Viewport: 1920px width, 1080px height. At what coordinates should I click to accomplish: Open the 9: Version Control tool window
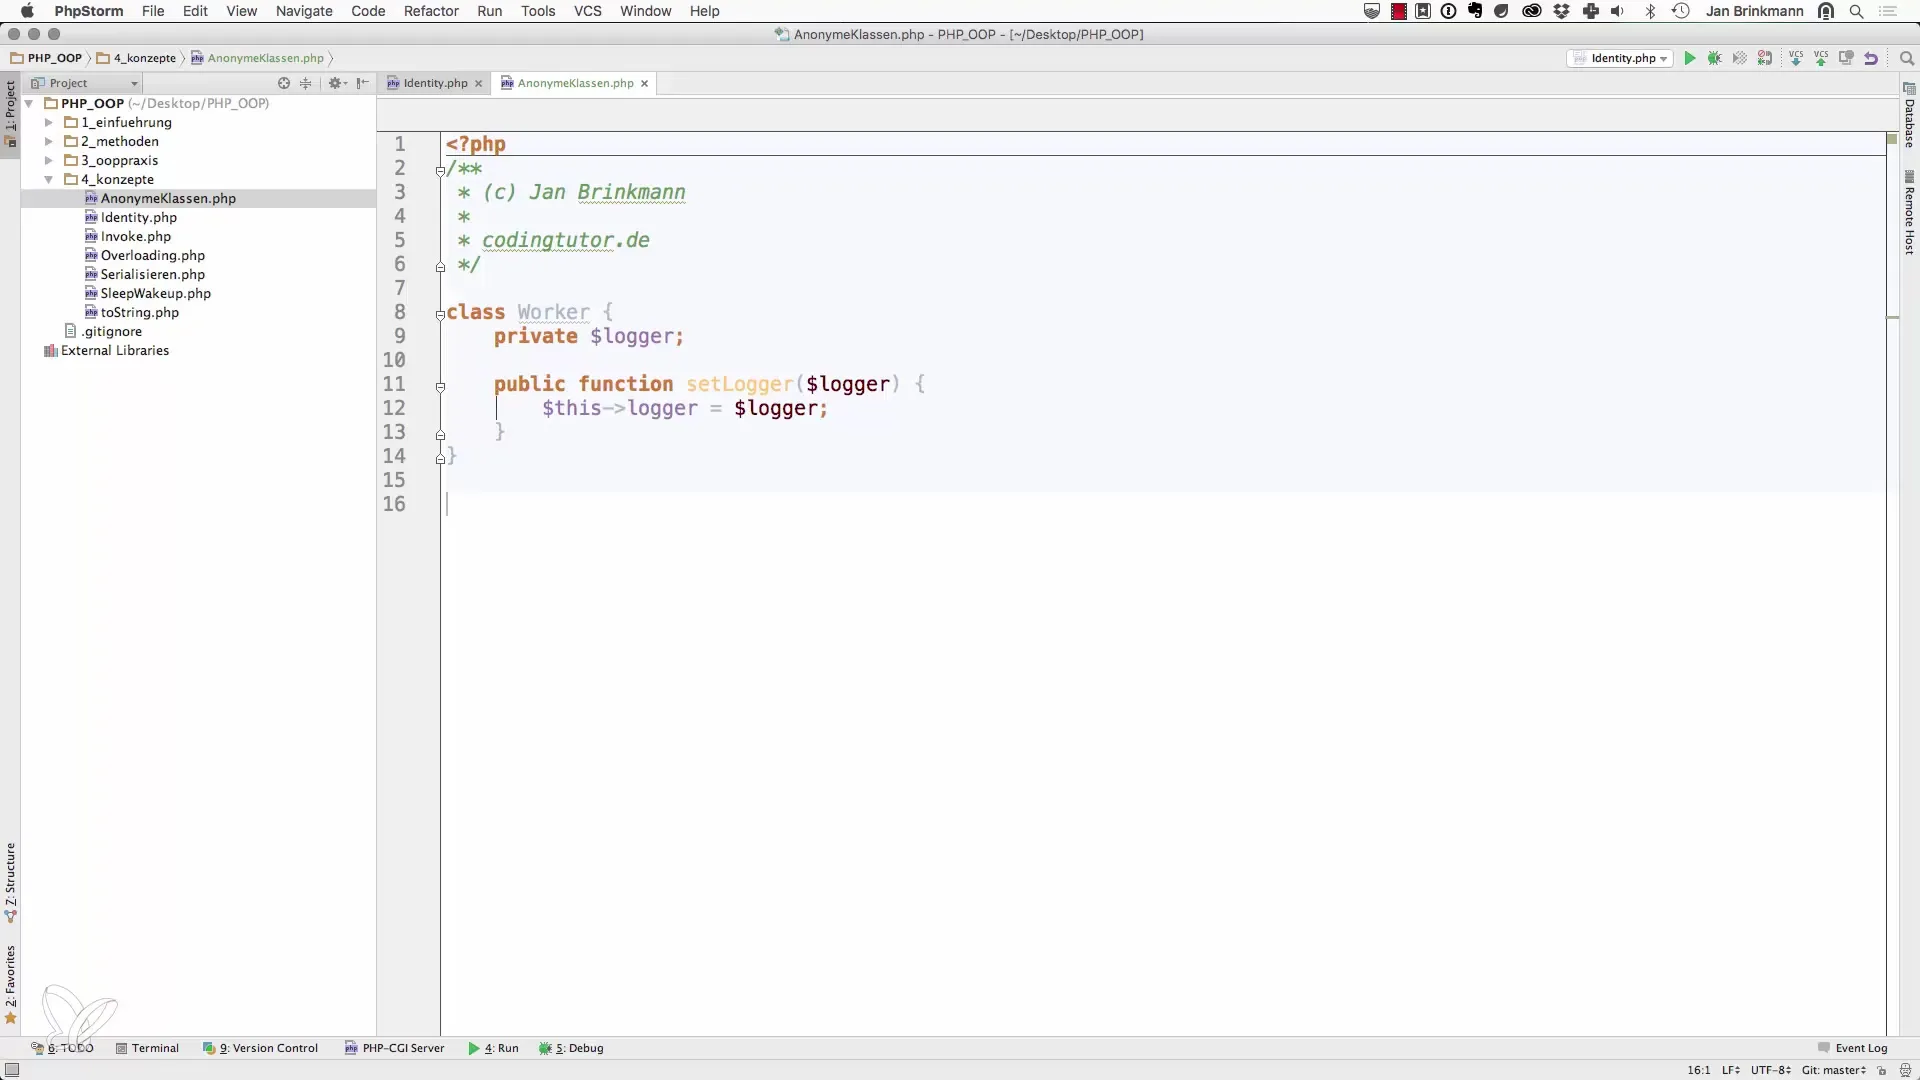[x=260, y=1048]
